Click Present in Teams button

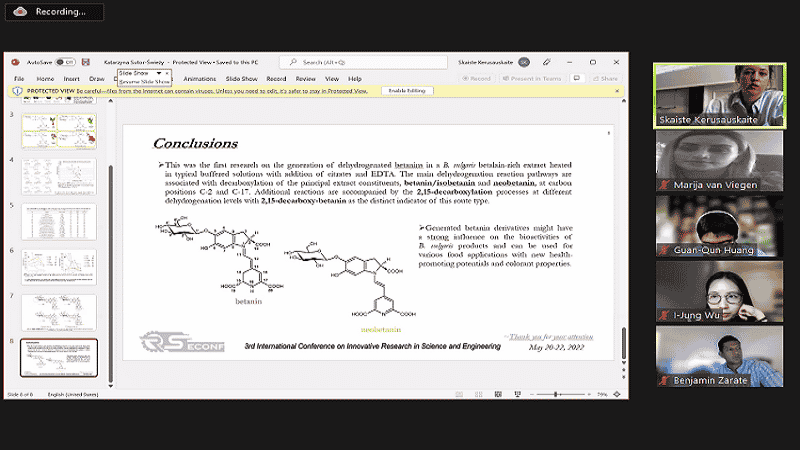click(532, 79)
